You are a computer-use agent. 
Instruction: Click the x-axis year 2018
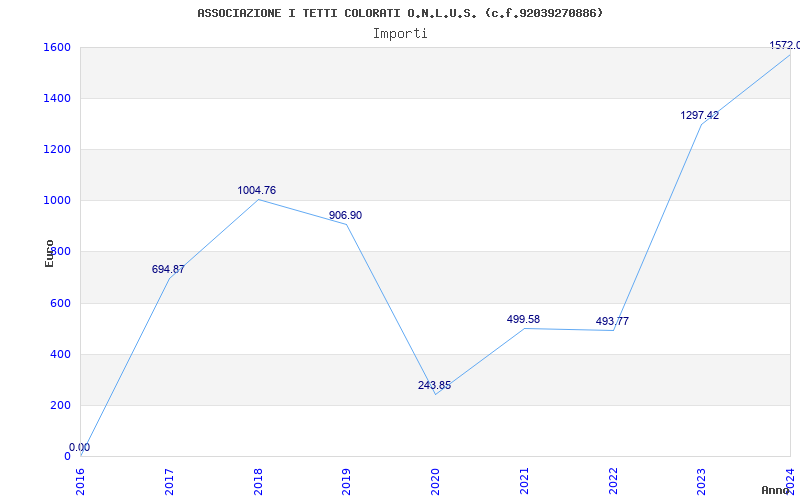258,481
